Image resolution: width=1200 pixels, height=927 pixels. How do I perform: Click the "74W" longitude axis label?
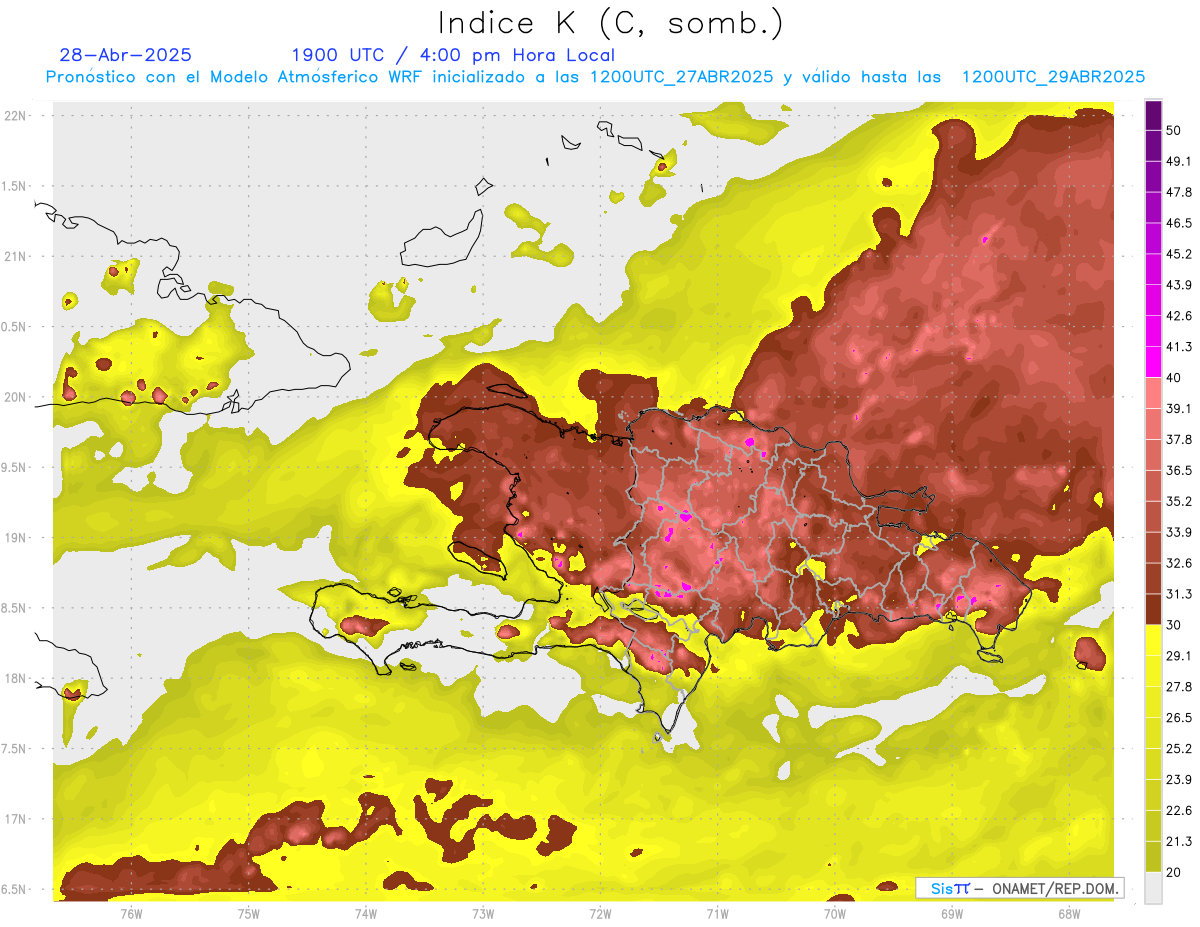point(366,914)
